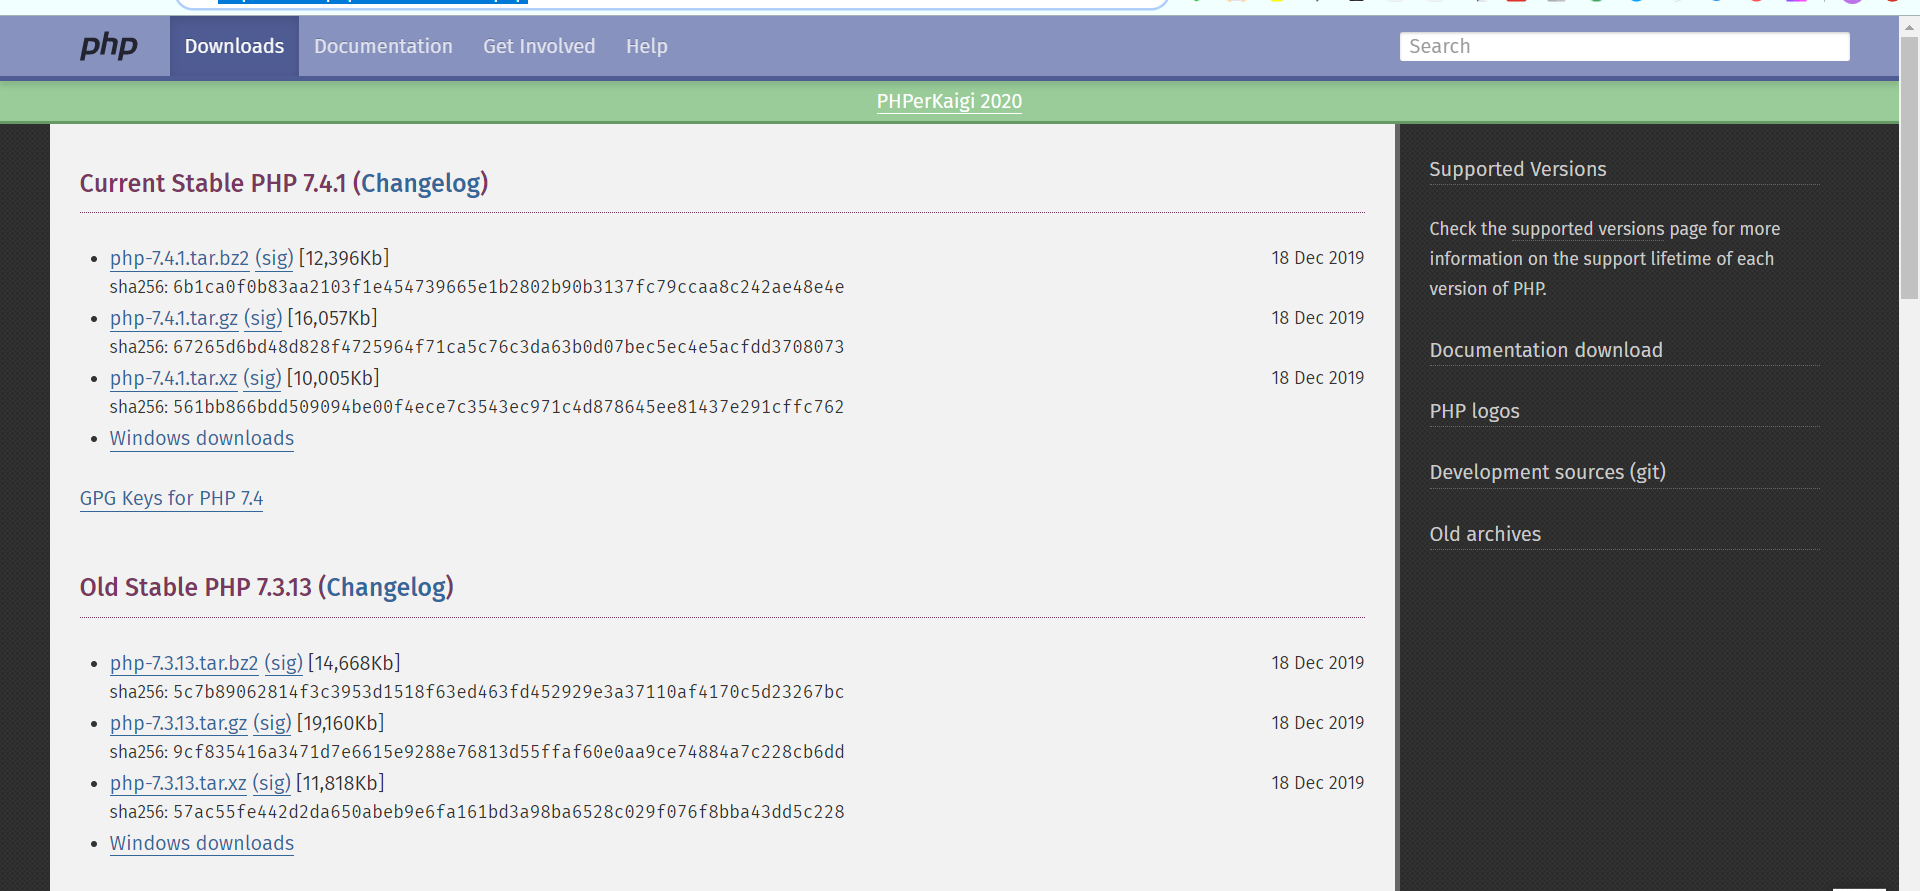The height and width of the screenshot is (891, 1920).
Task: Click the sha256 hash for php-7.4.1.tar.gz
Action: 508,347
